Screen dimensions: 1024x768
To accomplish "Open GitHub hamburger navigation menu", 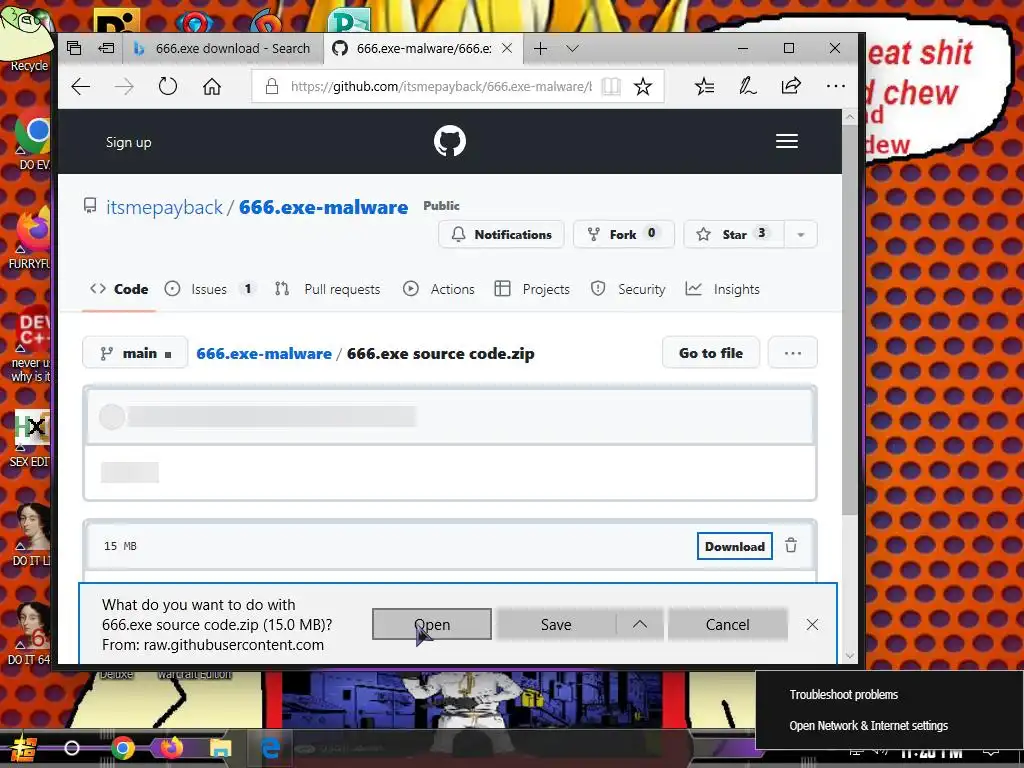I will 787,141.
